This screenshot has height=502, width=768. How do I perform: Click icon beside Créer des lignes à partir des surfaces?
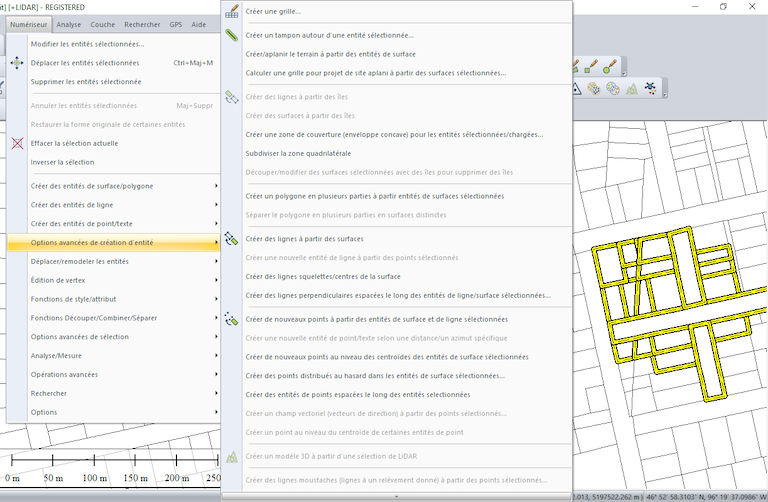coord(232,239)
